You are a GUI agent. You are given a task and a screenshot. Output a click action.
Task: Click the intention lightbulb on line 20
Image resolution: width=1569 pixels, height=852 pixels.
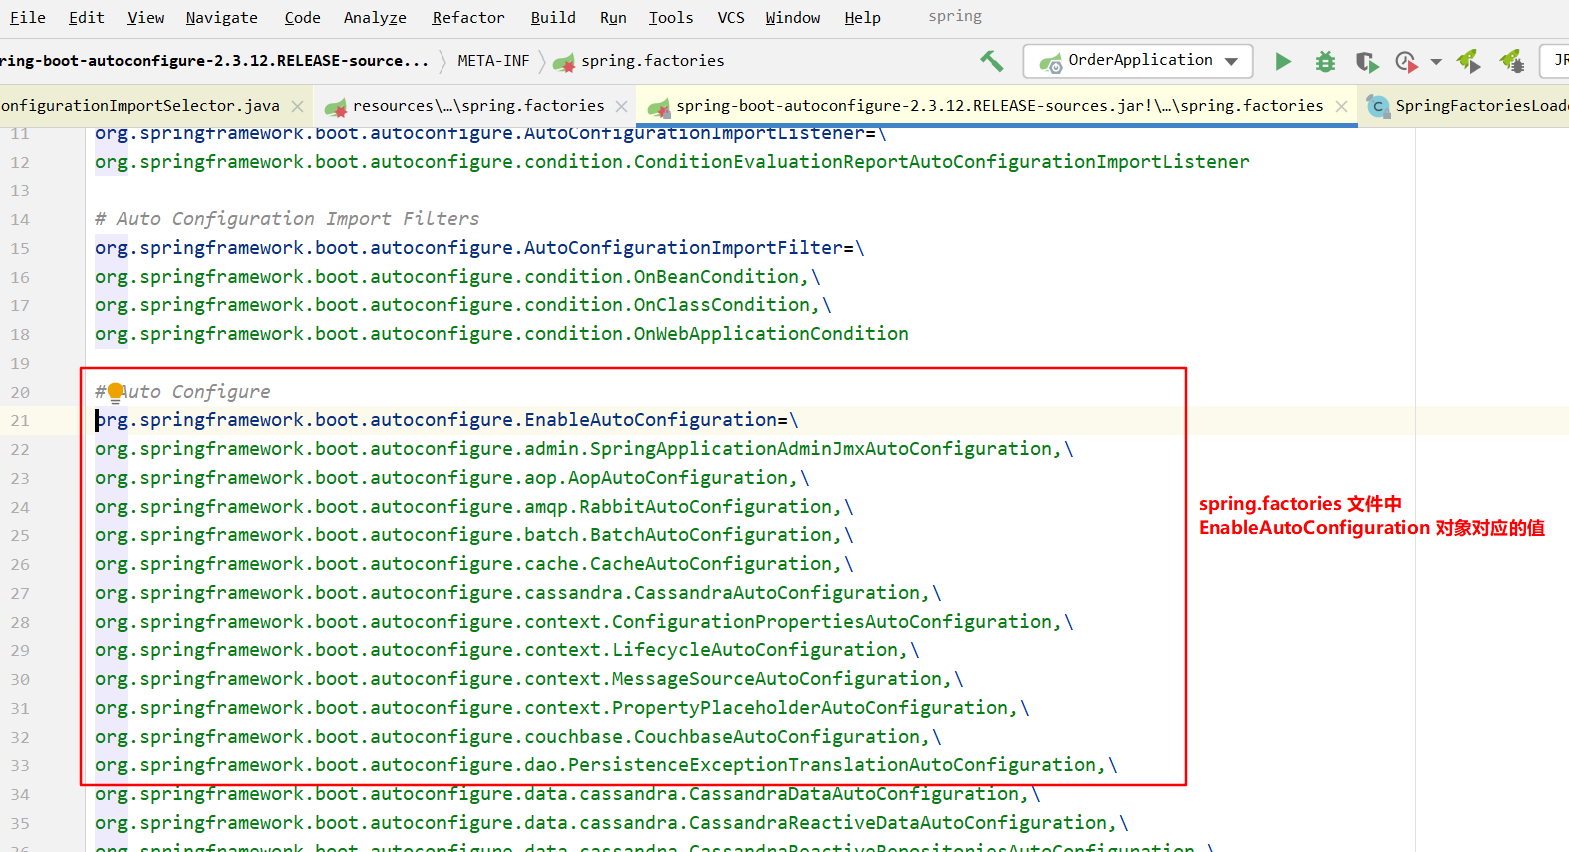pos(115,391)
